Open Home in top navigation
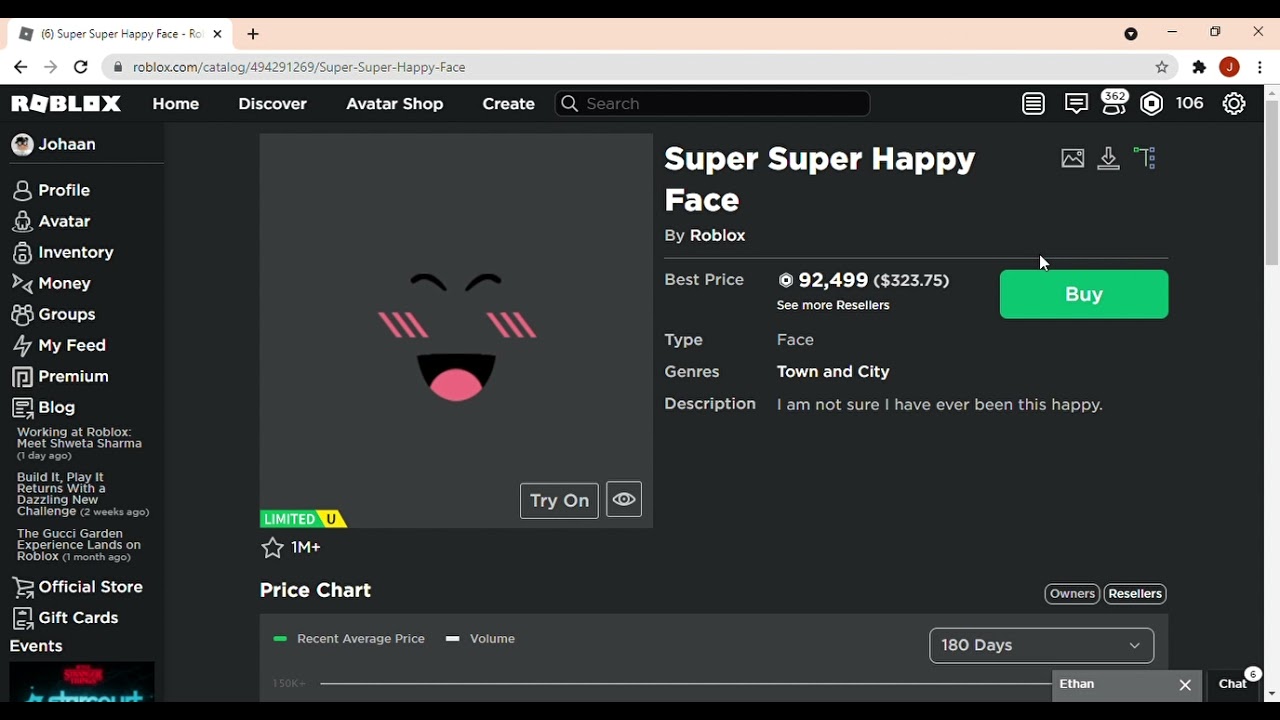This screenshot has height=720, width=1280. point(176,104)
